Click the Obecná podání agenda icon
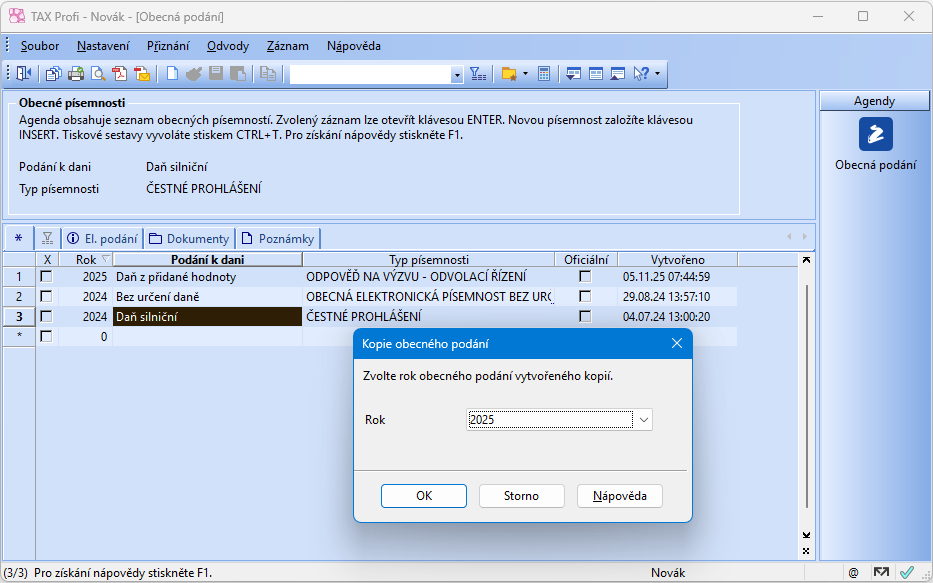933x583 pixels. 876,134
